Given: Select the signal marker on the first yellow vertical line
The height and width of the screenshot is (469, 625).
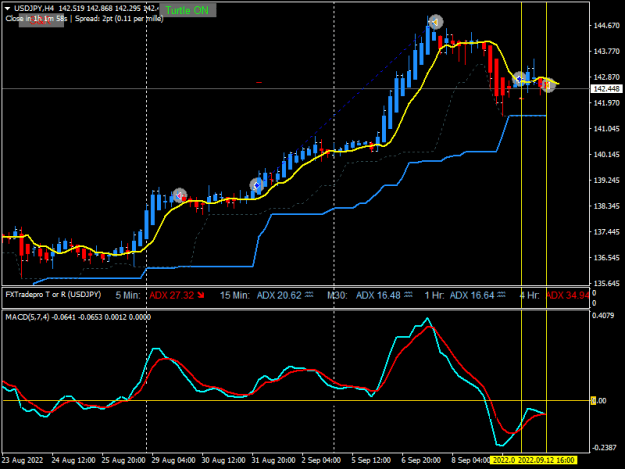Looking at the screenshot, I should pyautogui.click(x=520, y=79).
